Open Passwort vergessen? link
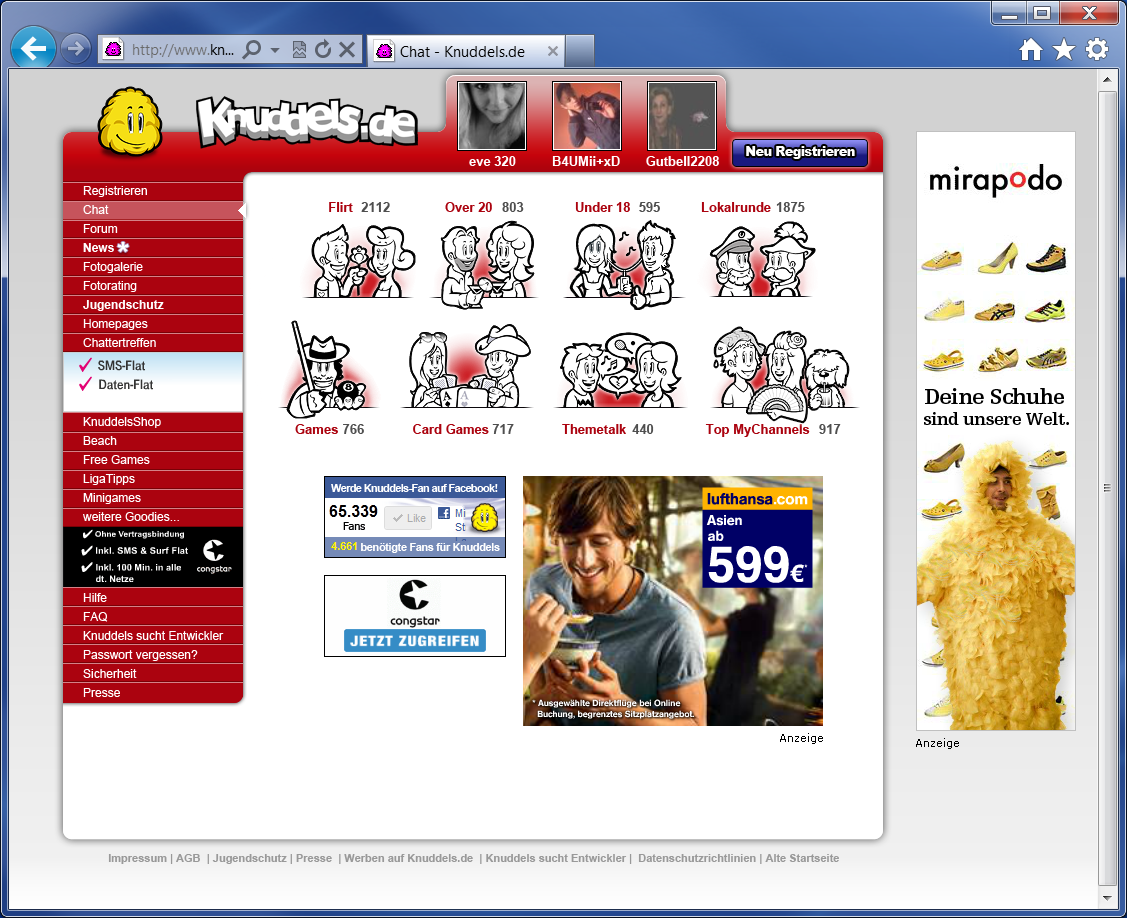Image resolution: width=1127 pixels, height=918 pixels. [x=153, y=655]
